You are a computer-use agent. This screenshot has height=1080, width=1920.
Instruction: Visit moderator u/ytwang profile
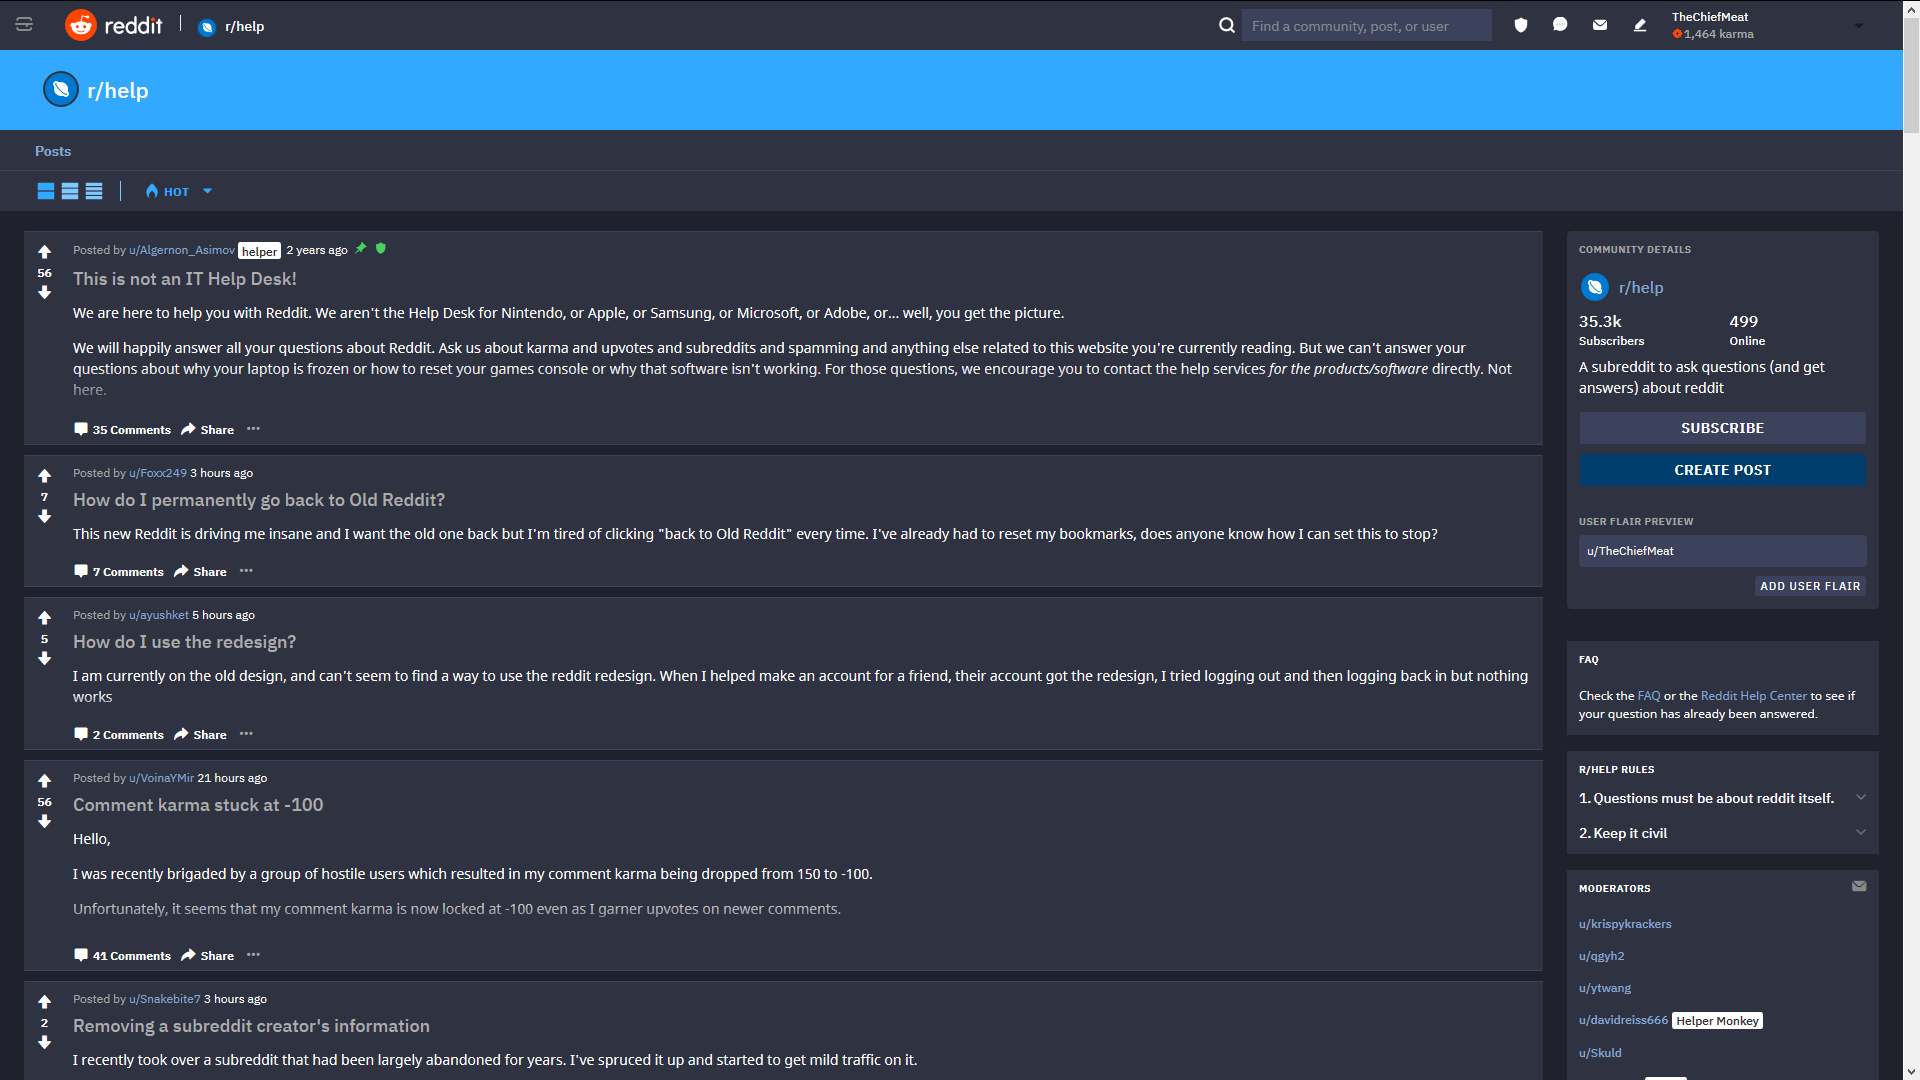click(1605, 988)
